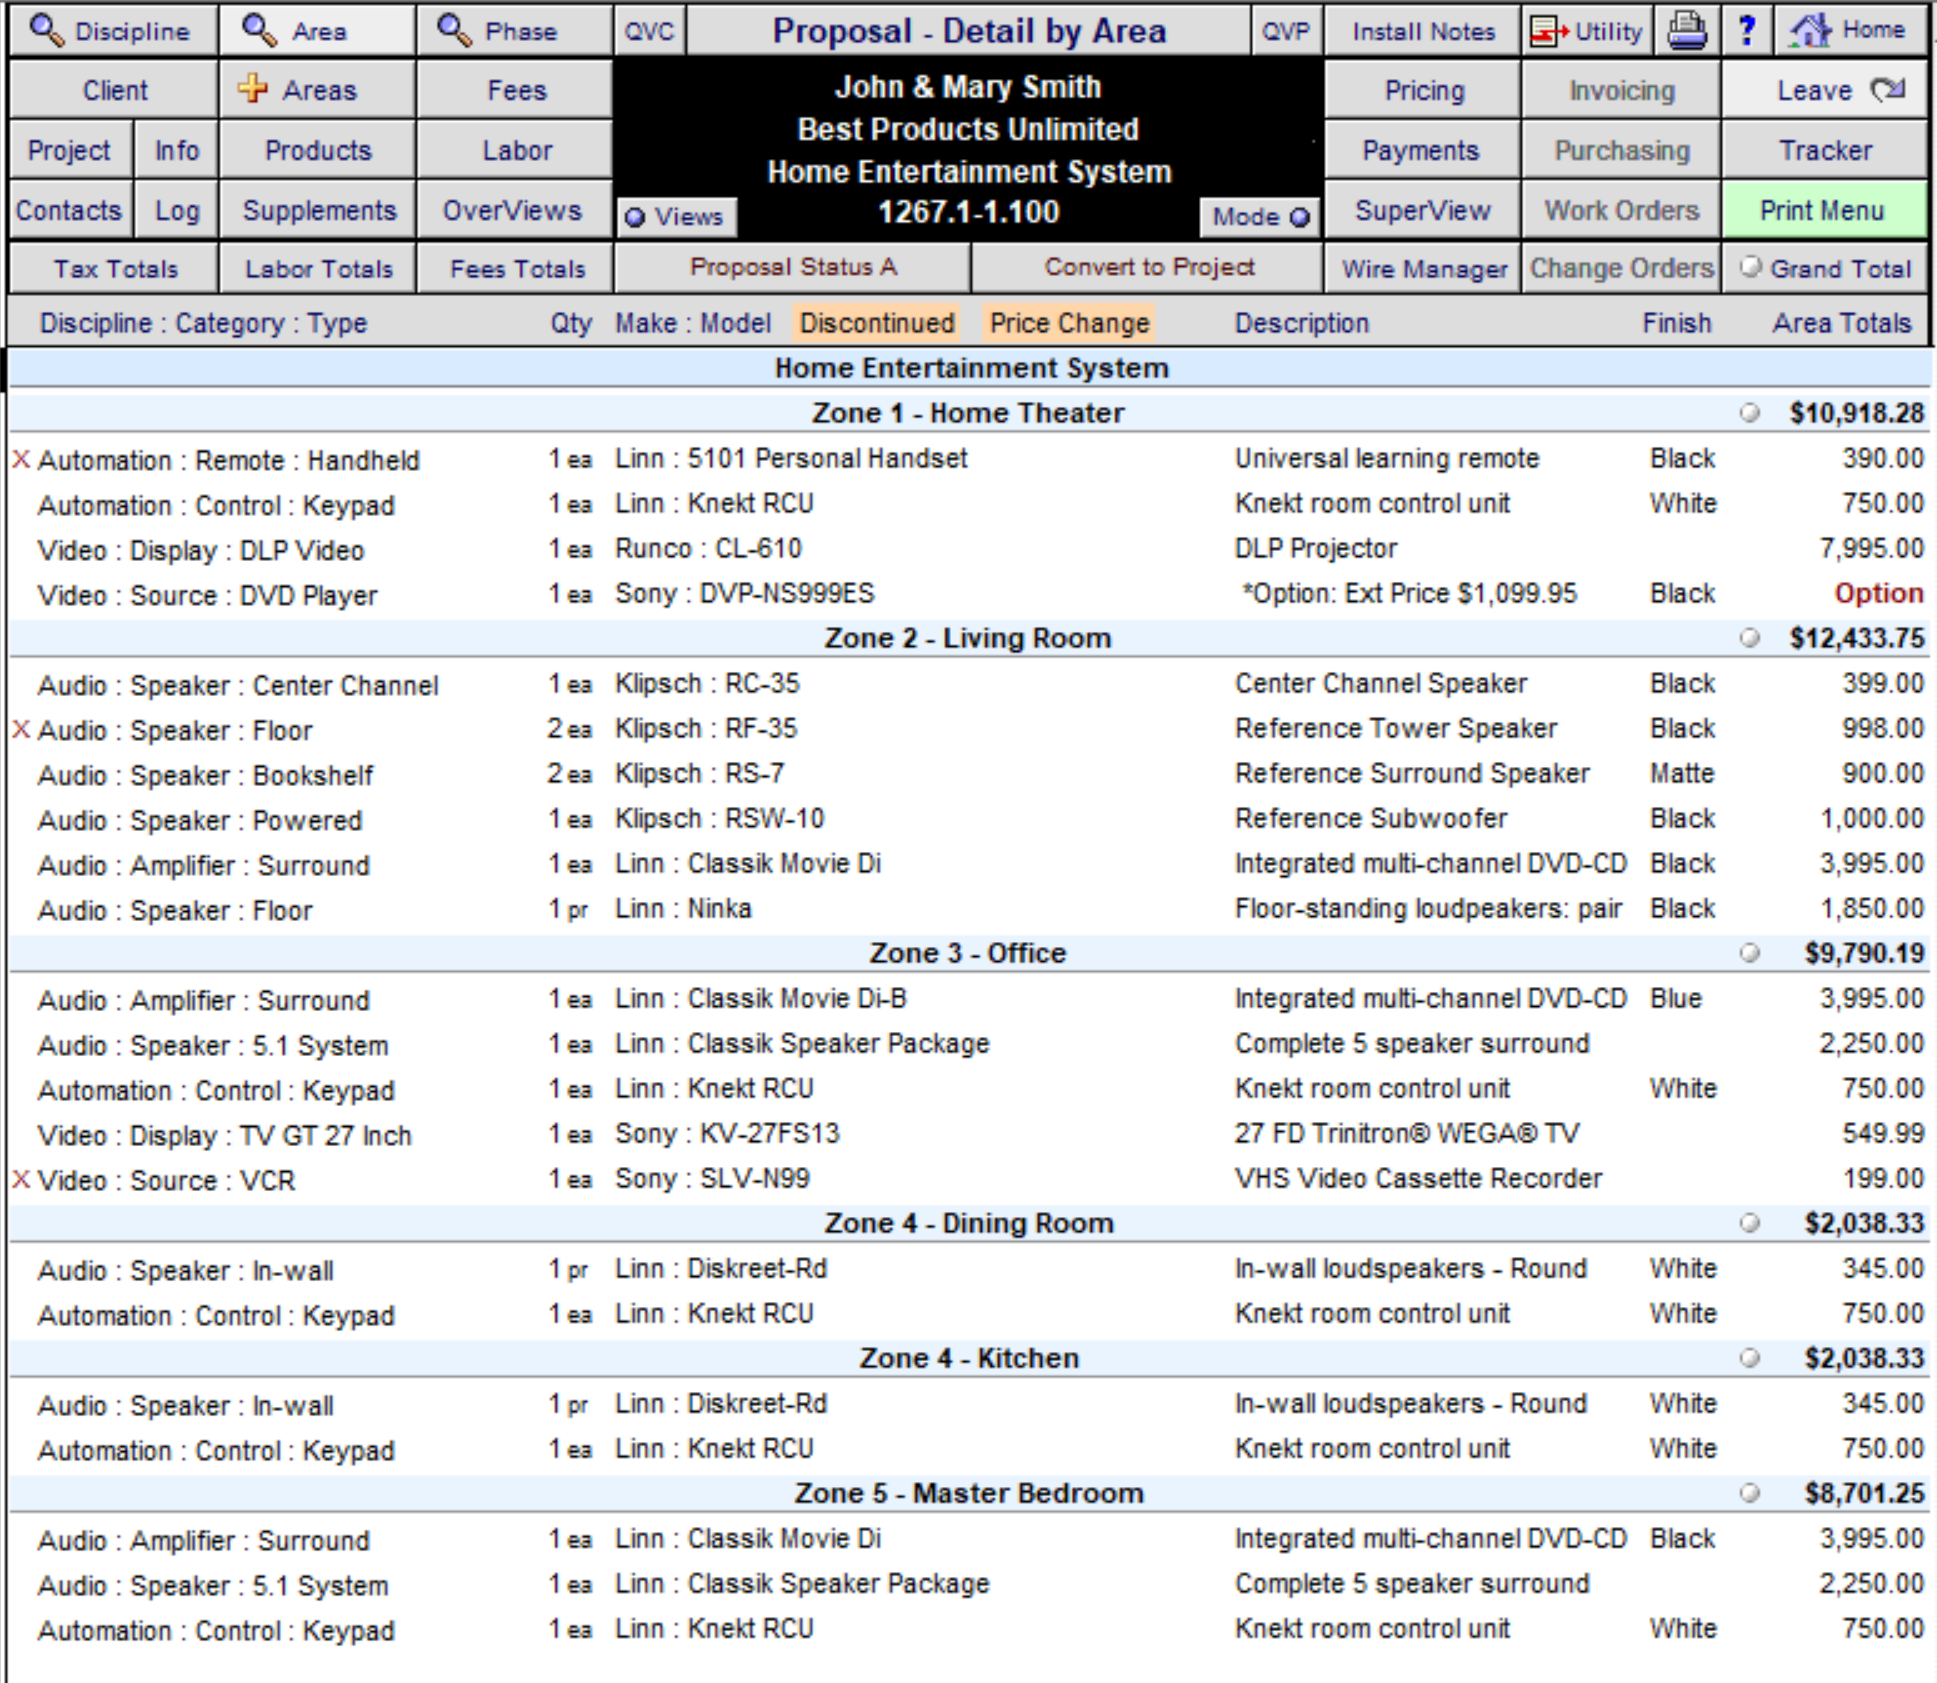View Tax Totals
1937x1683 pixels.
point(113,268)
